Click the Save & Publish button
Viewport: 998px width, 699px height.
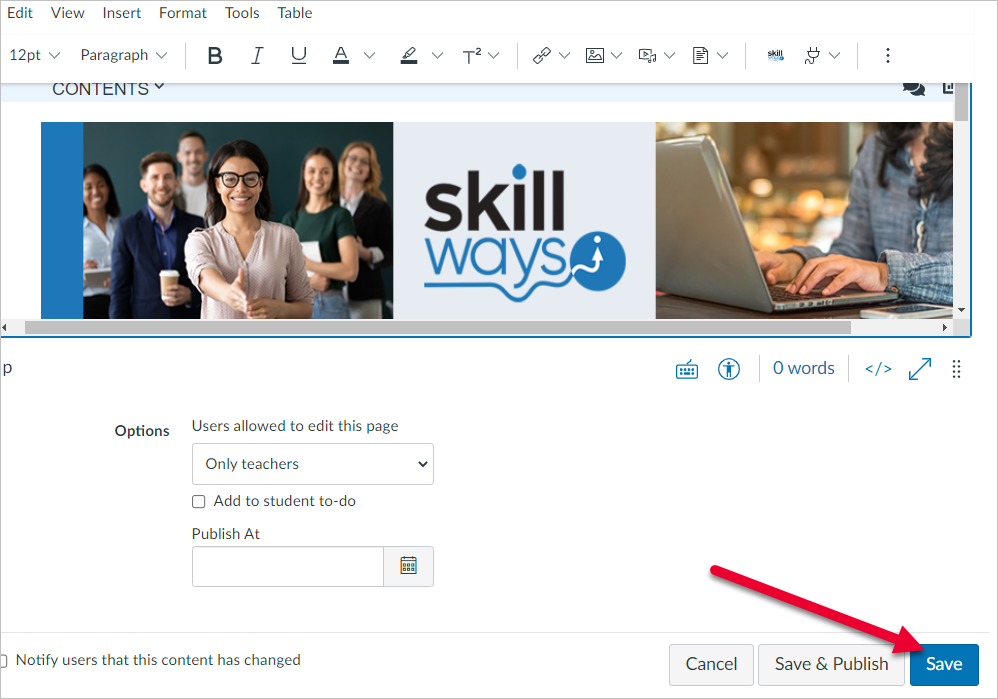coord(831,665)
